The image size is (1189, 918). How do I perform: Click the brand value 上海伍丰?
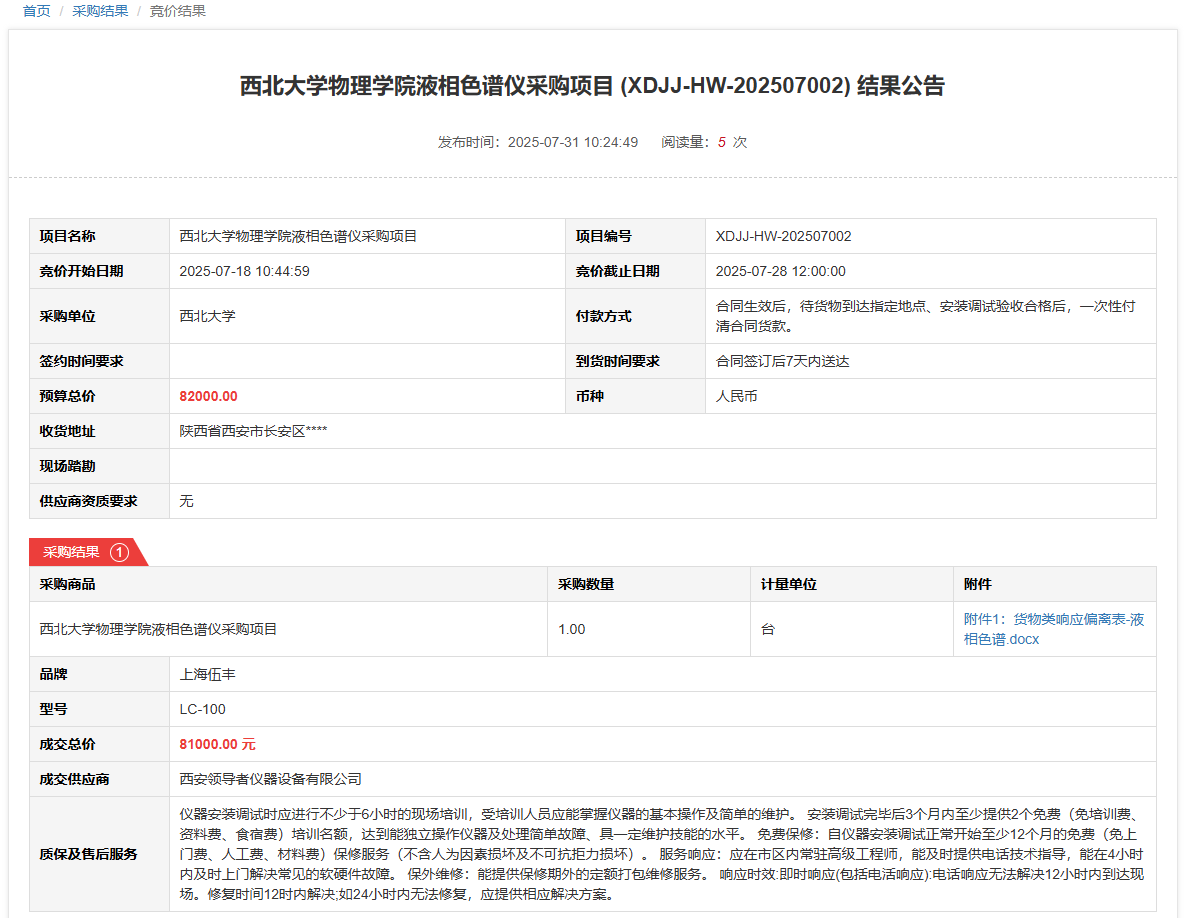(207, 674)
